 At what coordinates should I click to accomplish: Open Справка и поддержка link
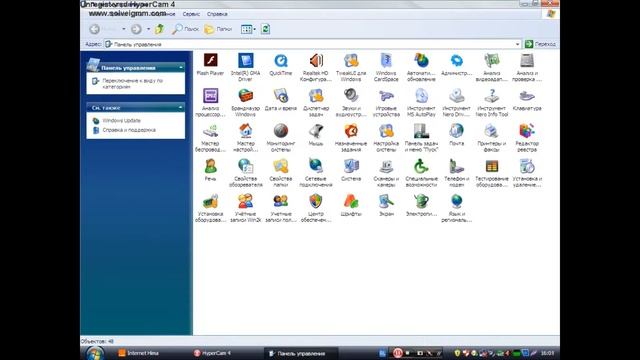129,130
